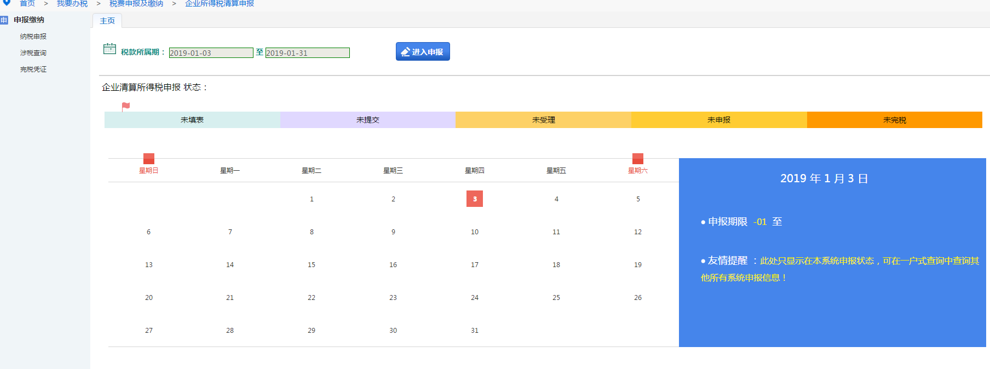
Task: Select calendar day 28
Action: tap(230, 330)
